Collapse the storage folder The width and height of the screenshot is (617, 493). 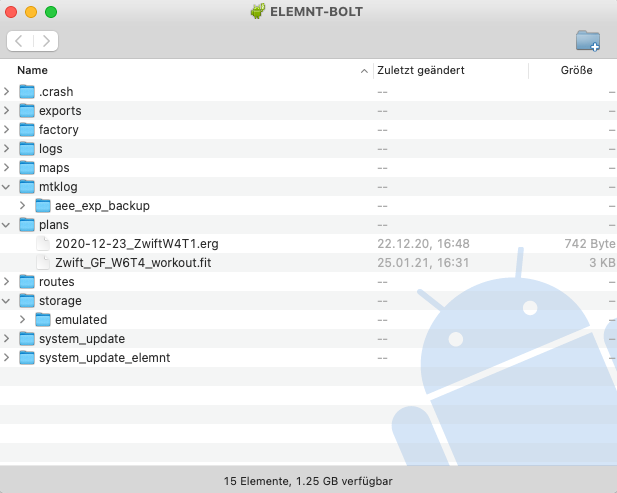7,301
